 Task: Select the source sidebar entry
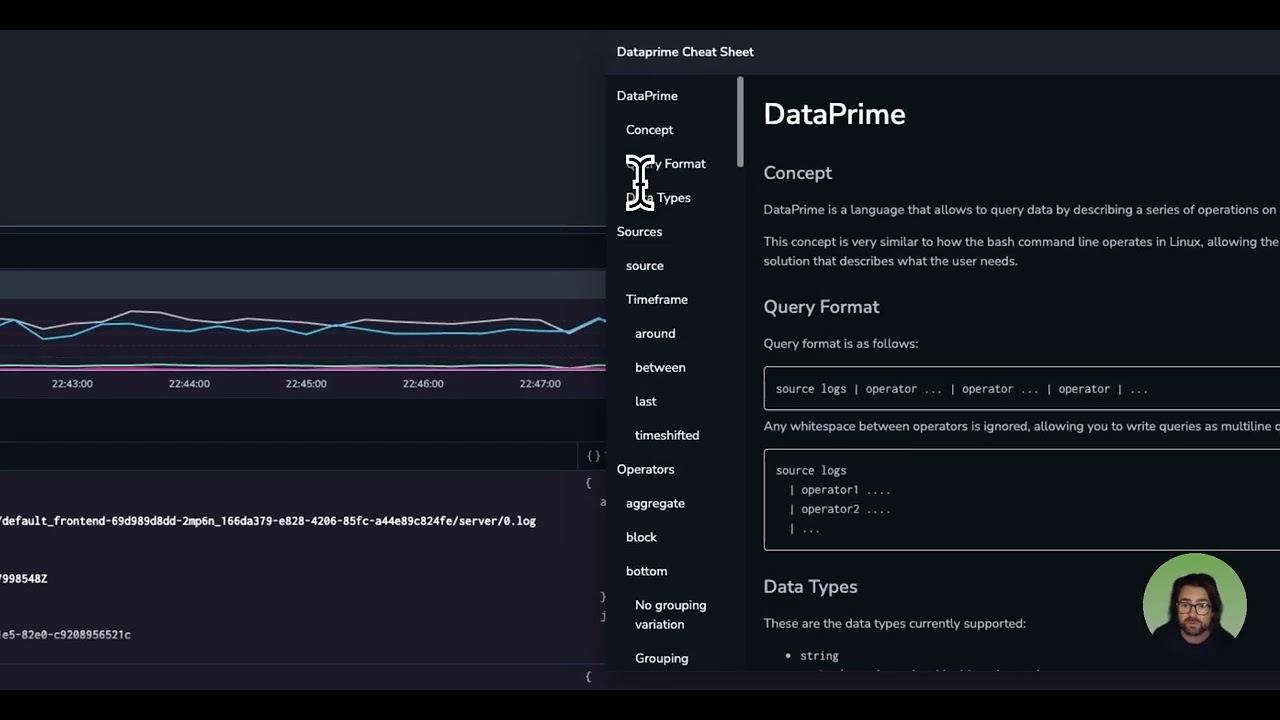click(x=644, y=266)
